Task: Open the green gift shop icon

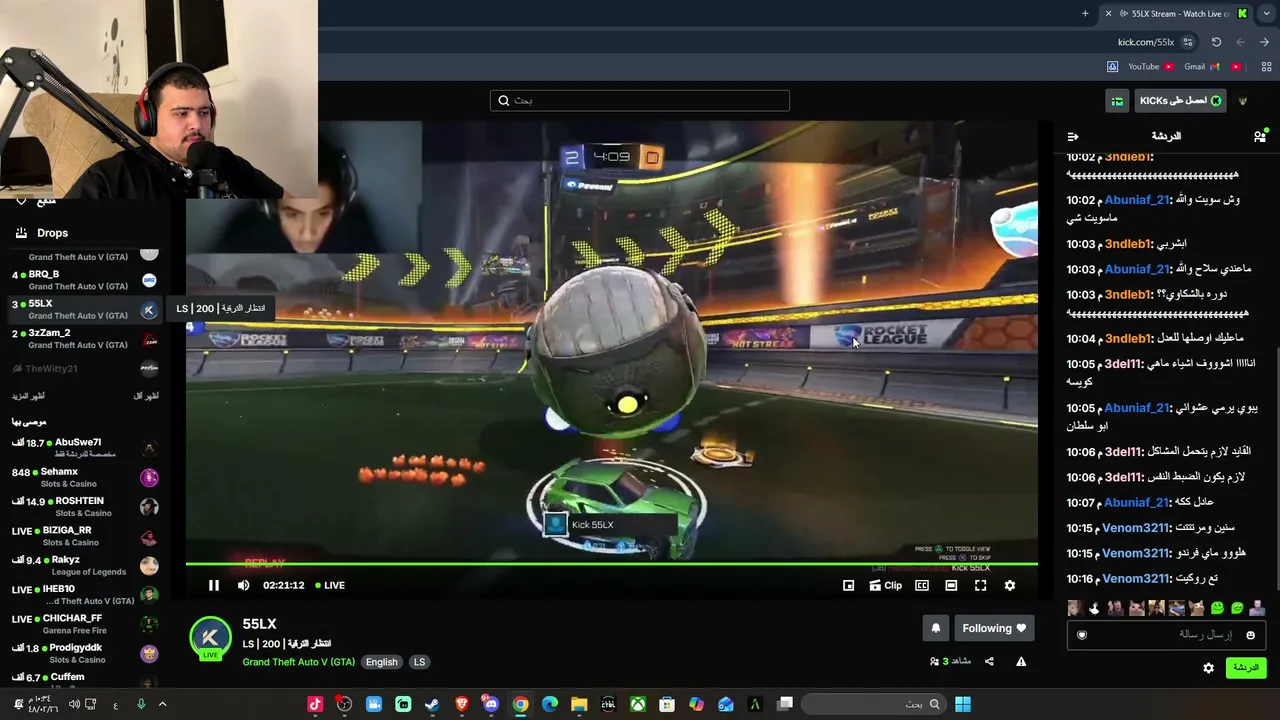Action: 1117,100
